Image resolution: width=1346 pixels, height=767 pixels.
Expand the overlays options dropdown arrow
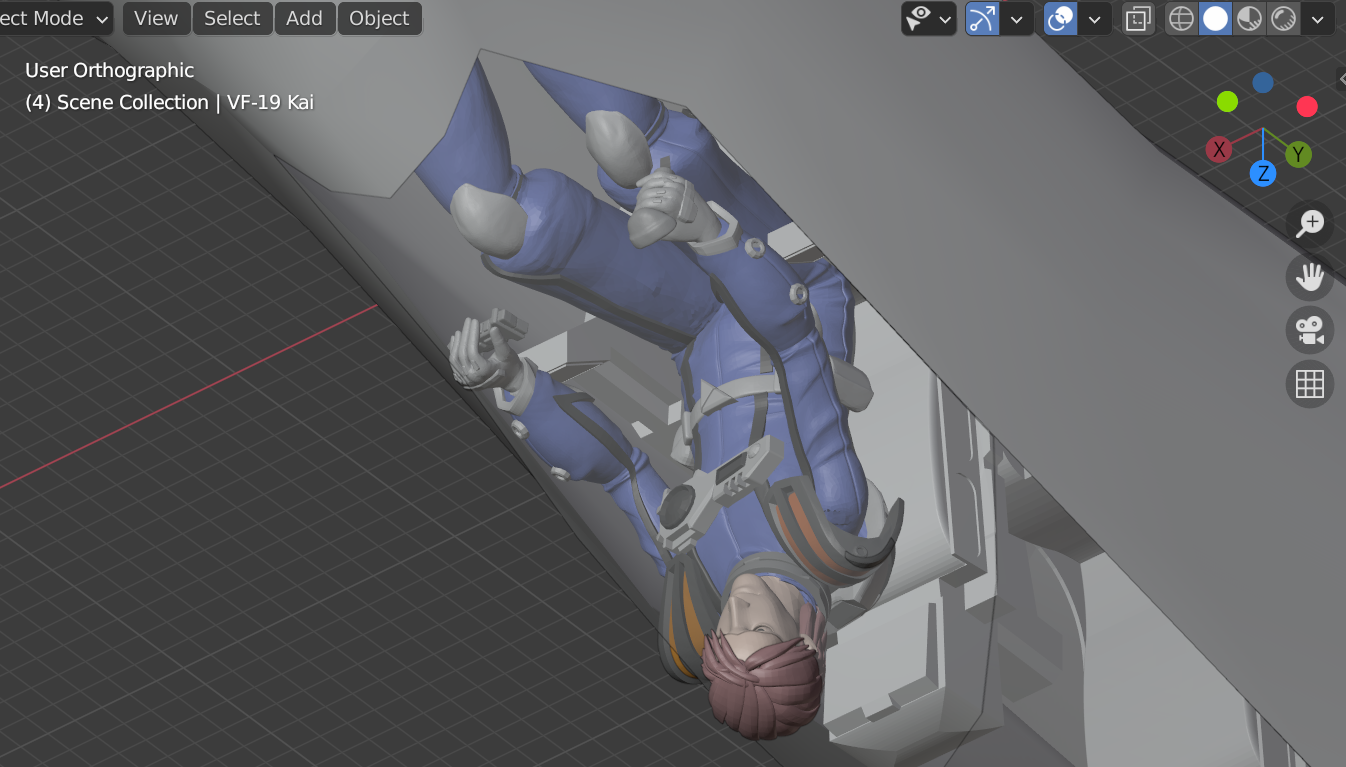tap(1095, 18)
